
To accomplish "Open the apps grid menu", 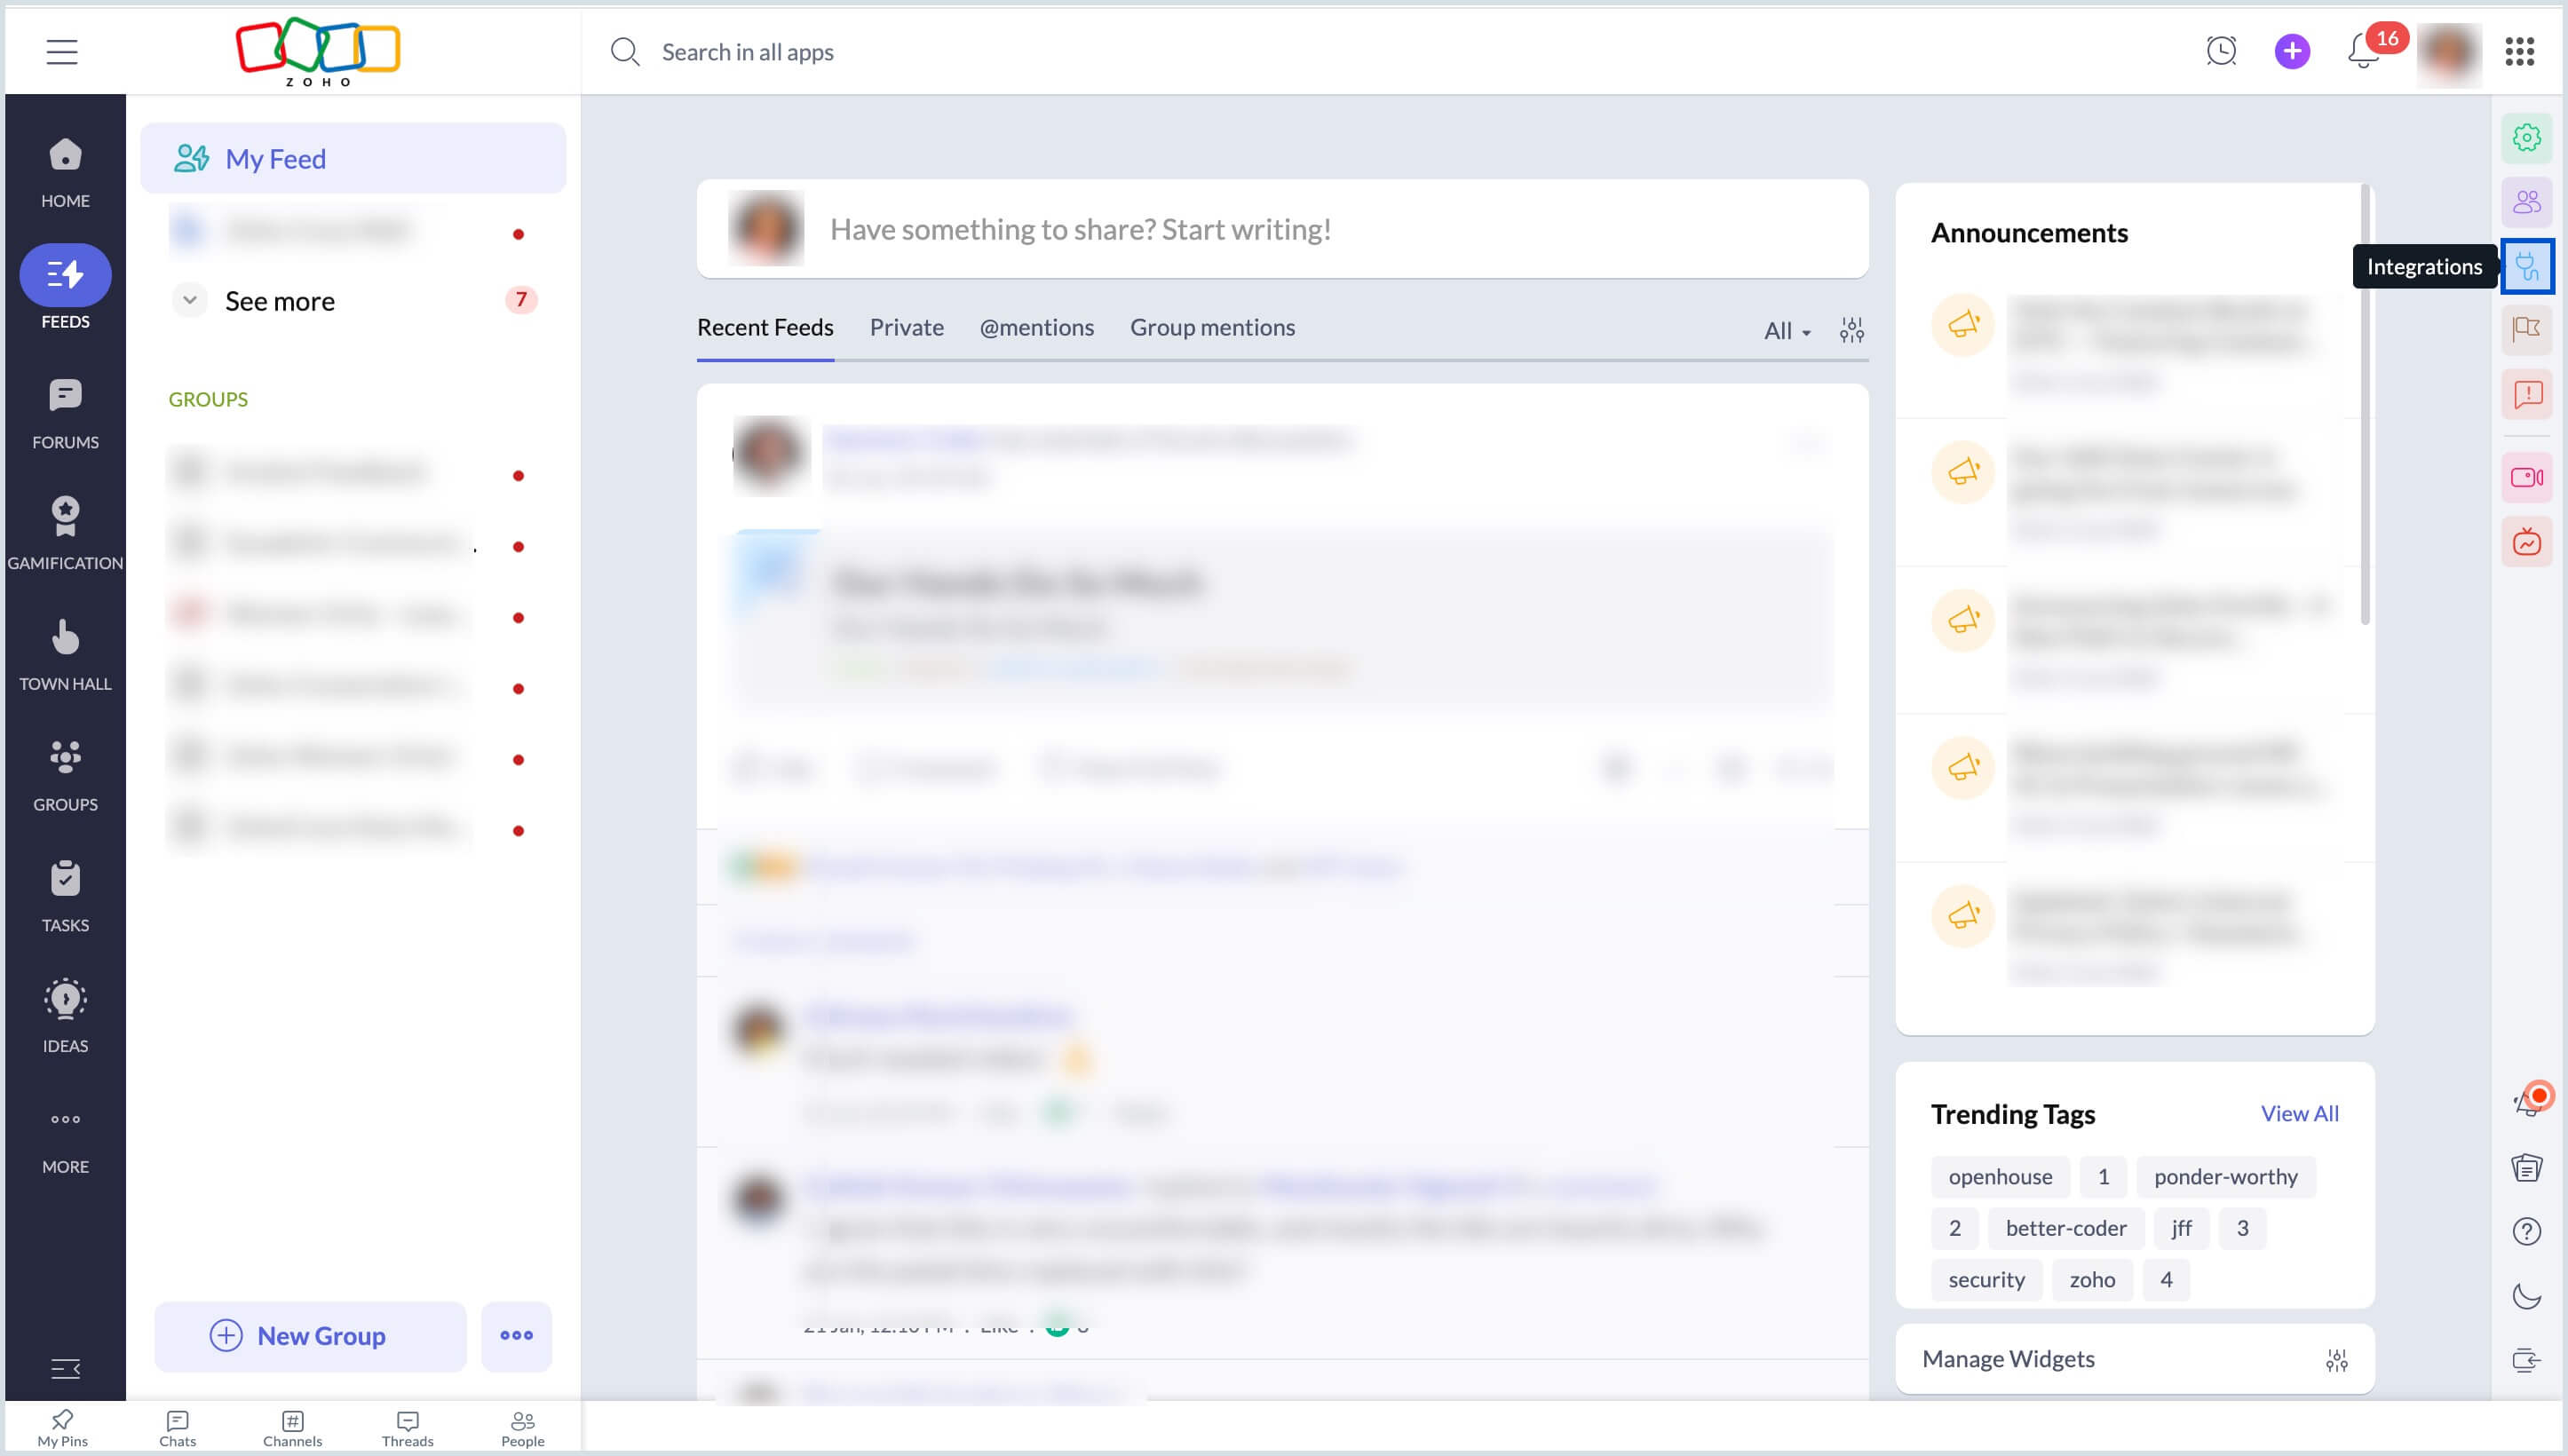I will coord(2520,51).
